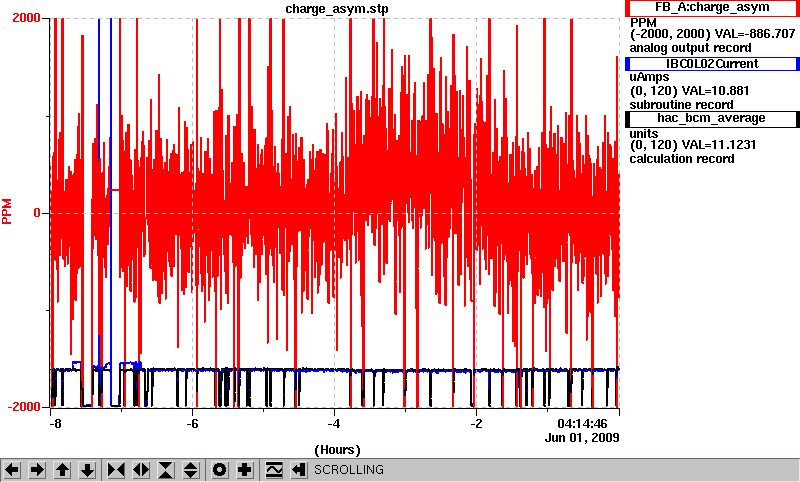The width and height of the screenshot is (800, 482).
Task: Select the IBC0L02Current curve in the legend
Action: pyautogui.click(x=712, y=64)
